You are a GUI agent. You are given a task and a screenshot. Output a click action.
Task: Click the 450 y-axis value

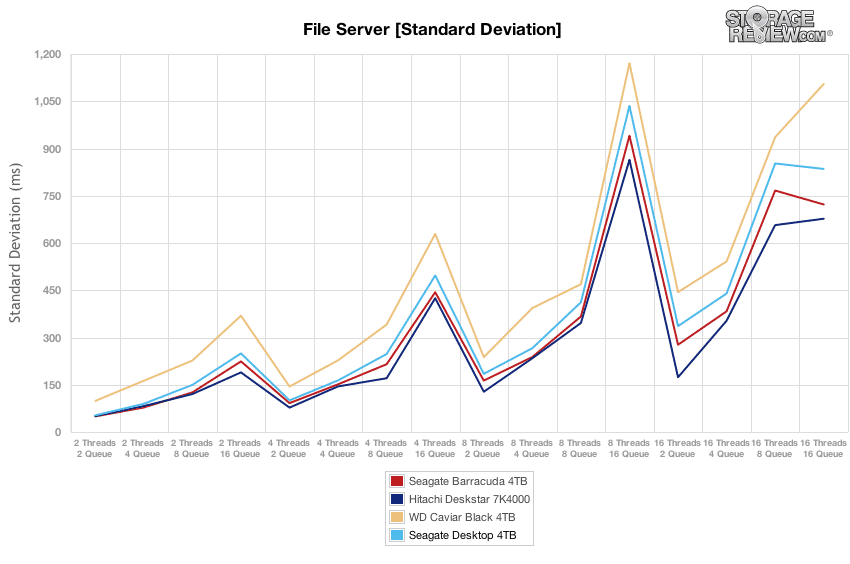tap(53, 291)
